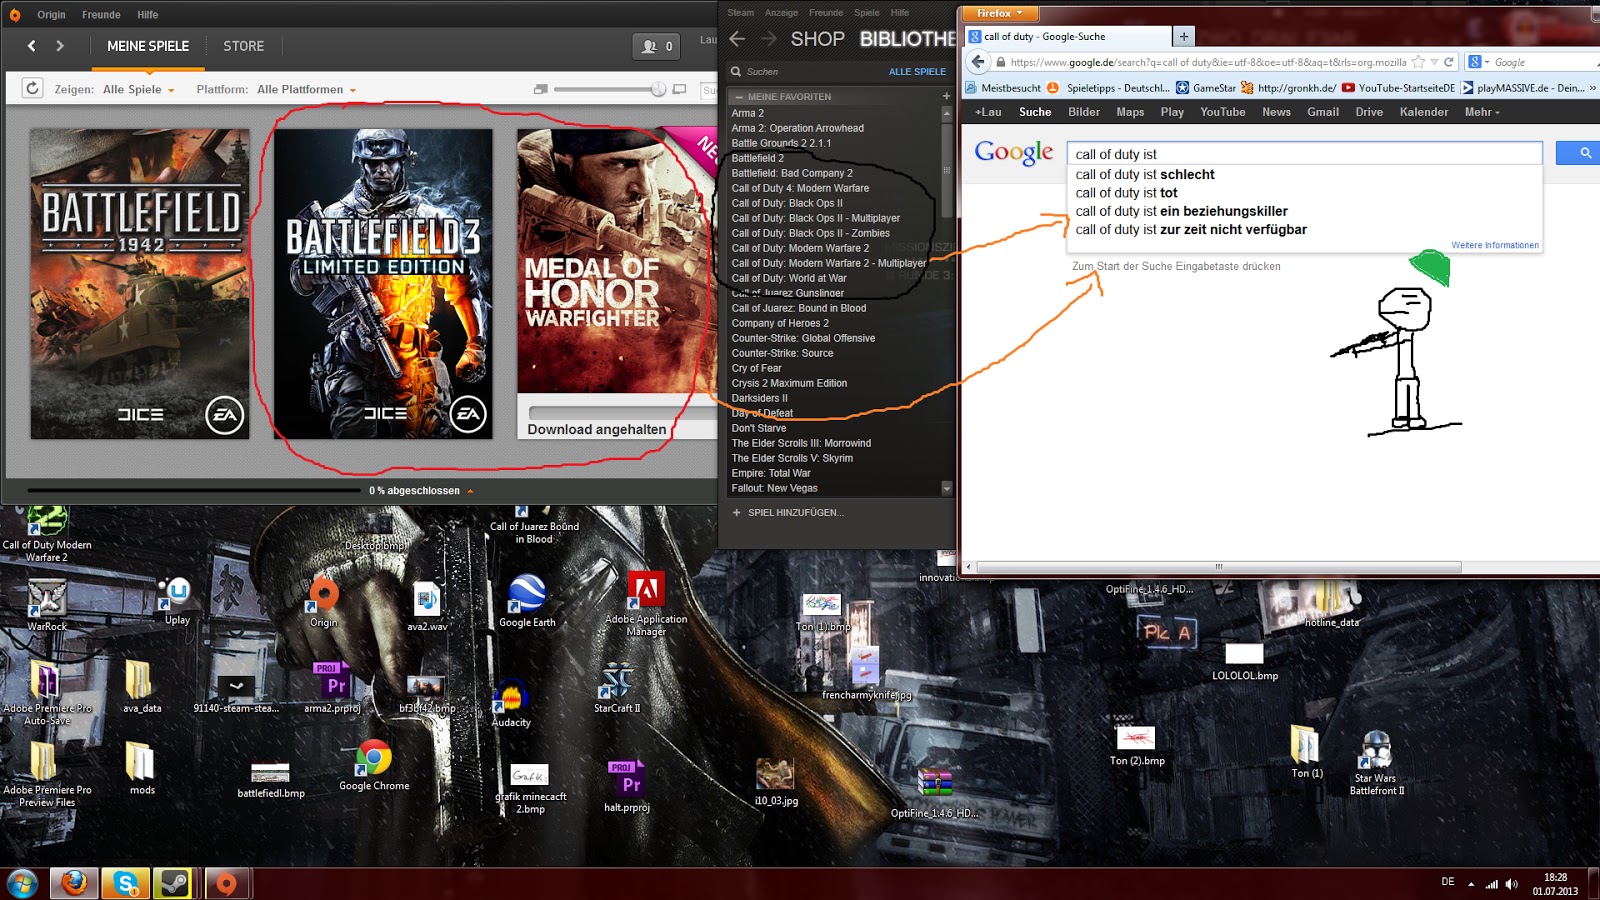The image size is (1600, 900).
Task: Open Steam Spiele menu
Action: 867,13
